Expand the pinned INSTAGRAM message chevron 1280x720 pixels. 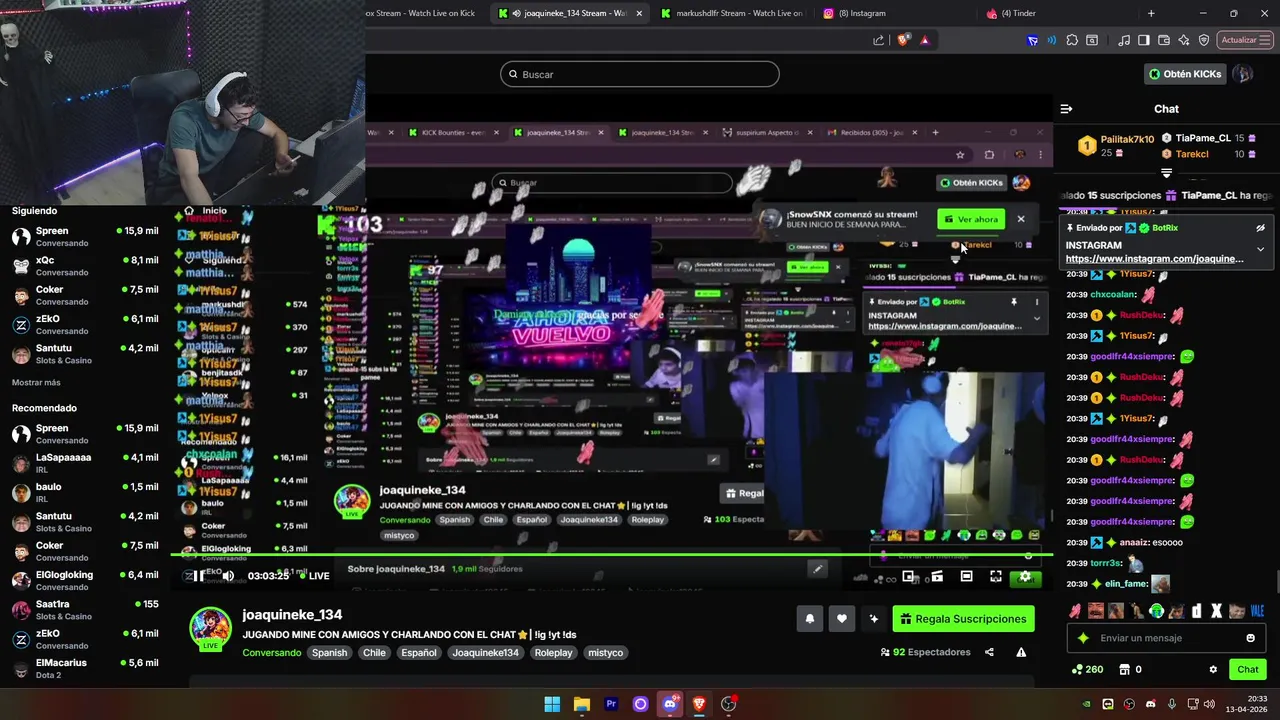point(1260,249)
